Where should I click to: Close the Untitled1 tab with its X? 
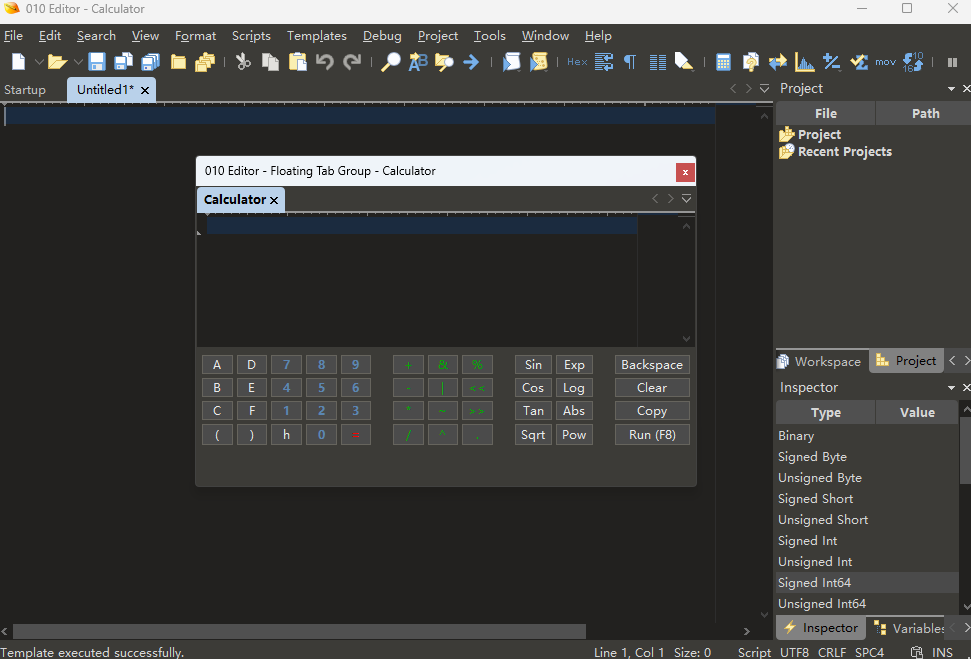coord(145,90)
